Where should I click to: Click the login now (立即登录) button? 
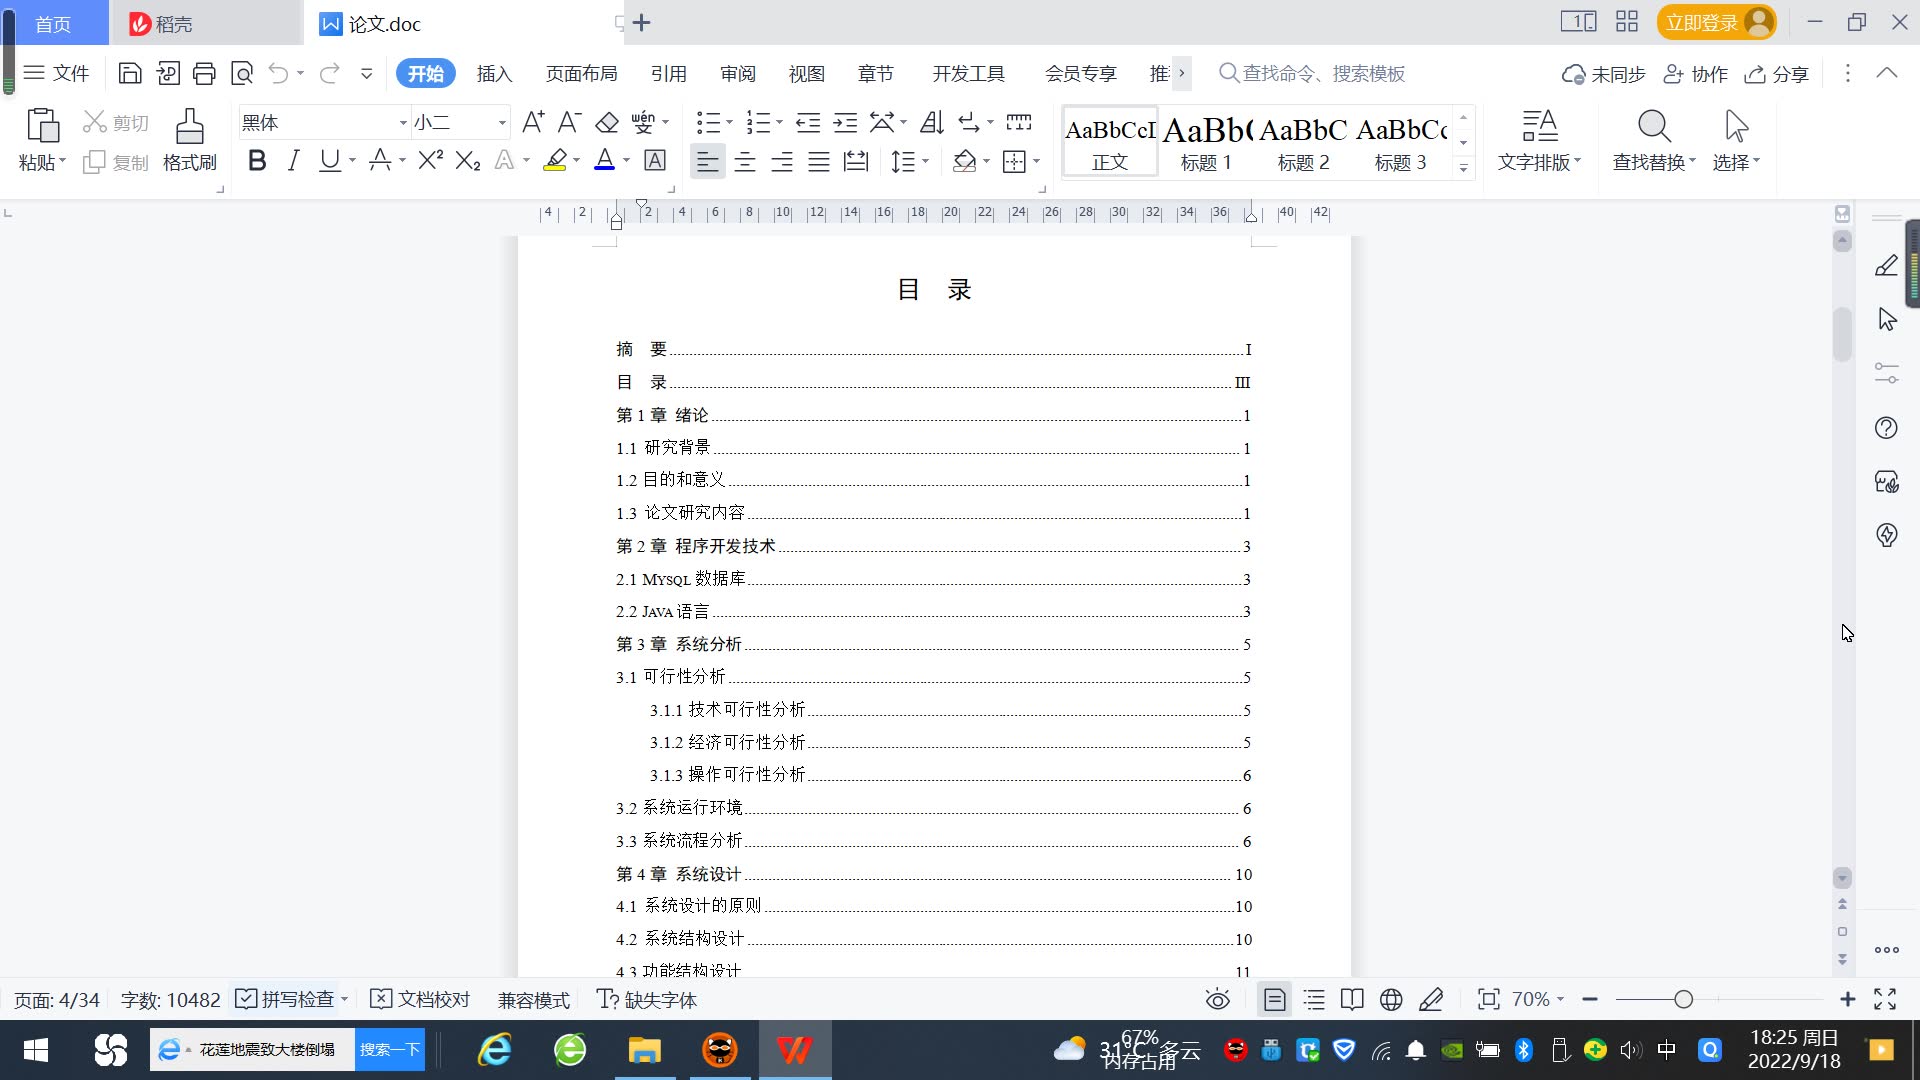pyautogui.click(x=1701, y=22)
